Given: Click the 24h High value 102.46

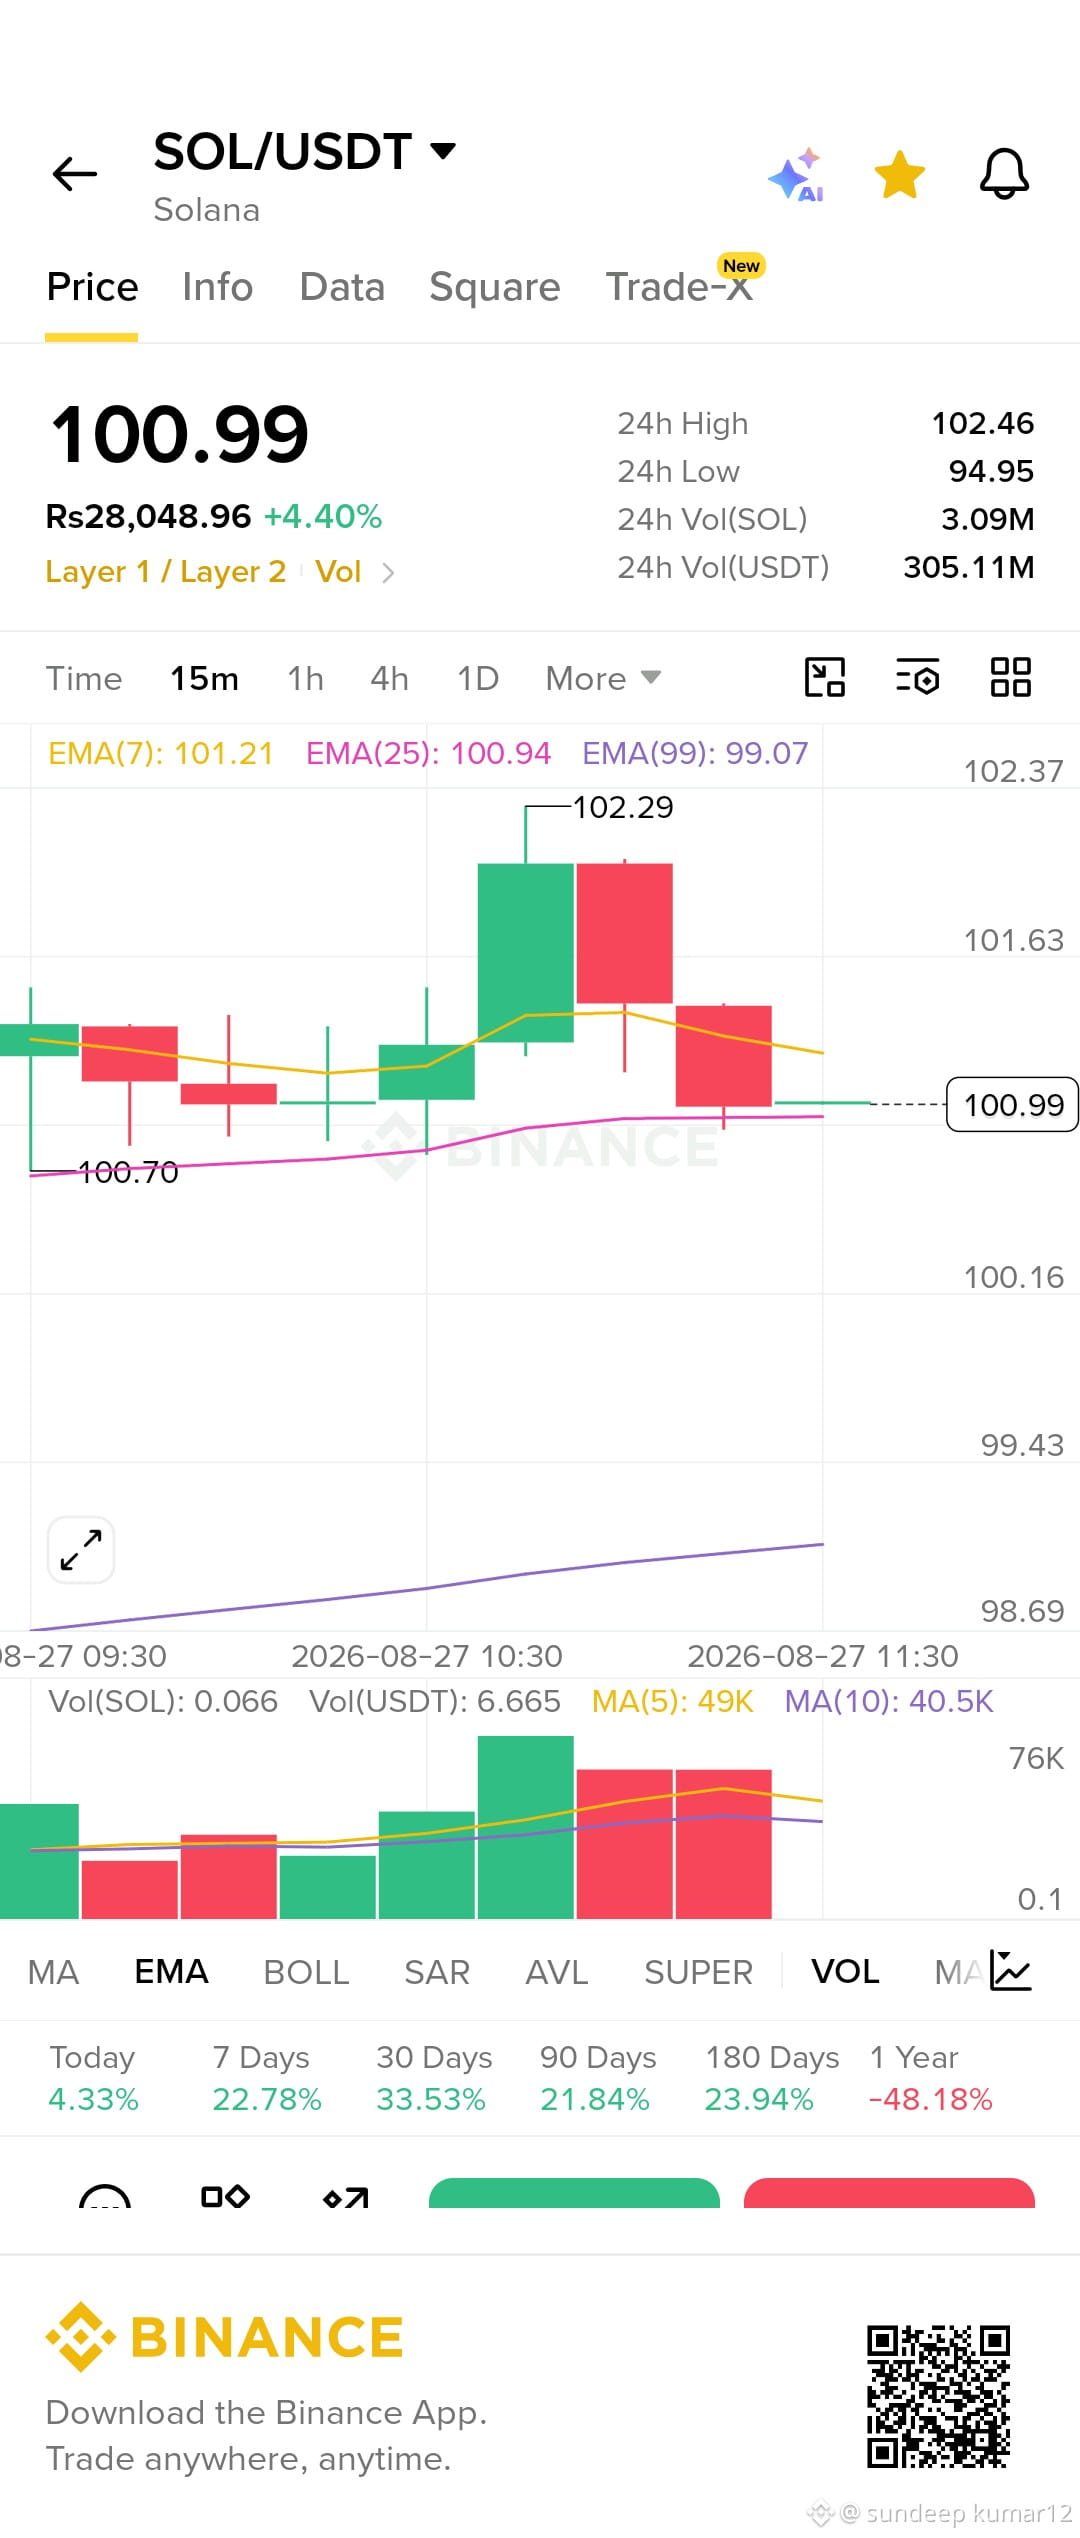Looking at the screenshot, I should 982,423.
